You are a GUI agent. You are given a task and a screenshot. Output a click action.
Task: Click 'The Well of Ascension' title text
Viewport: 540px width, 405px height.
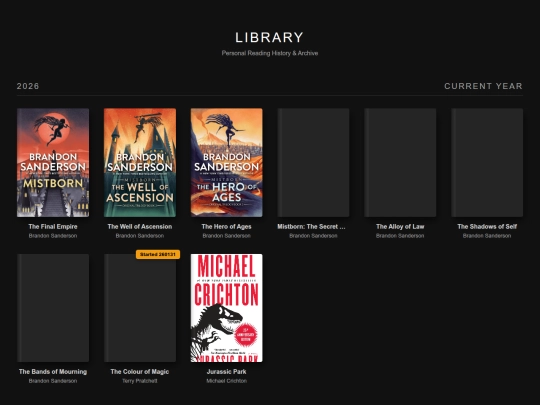coord(140,227)
